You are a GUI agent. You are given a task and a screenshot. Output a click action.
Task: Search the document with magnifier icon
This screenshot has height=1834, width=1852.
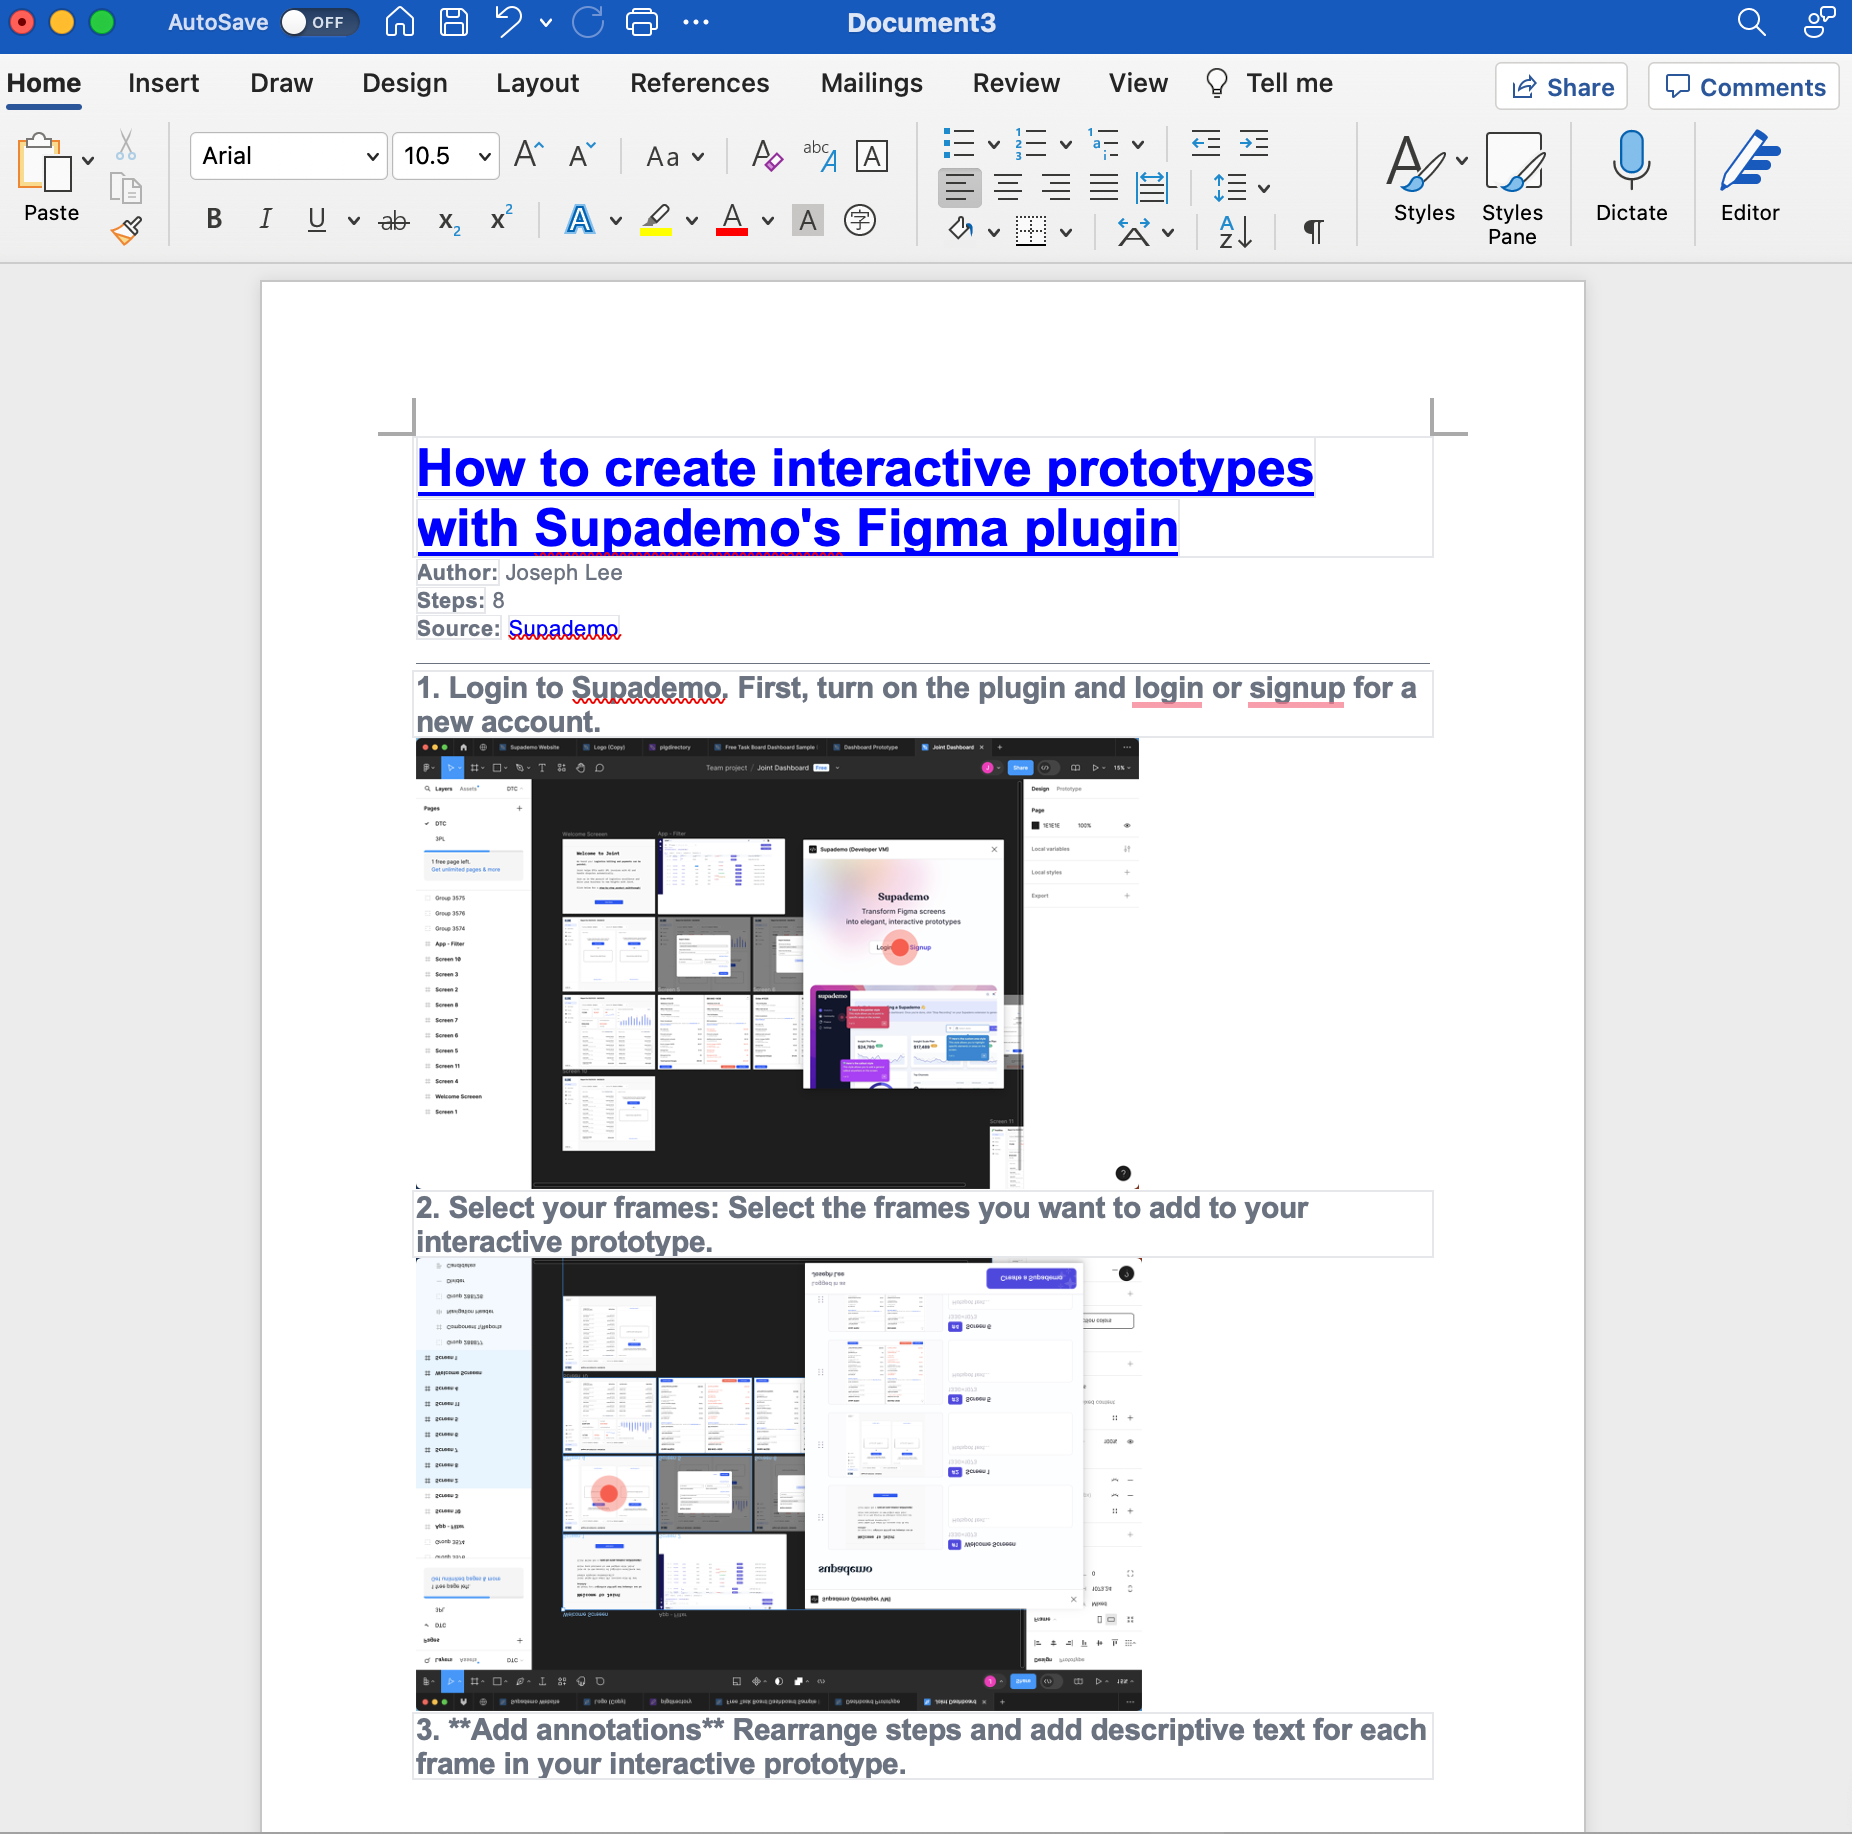tap(1751, 22)
